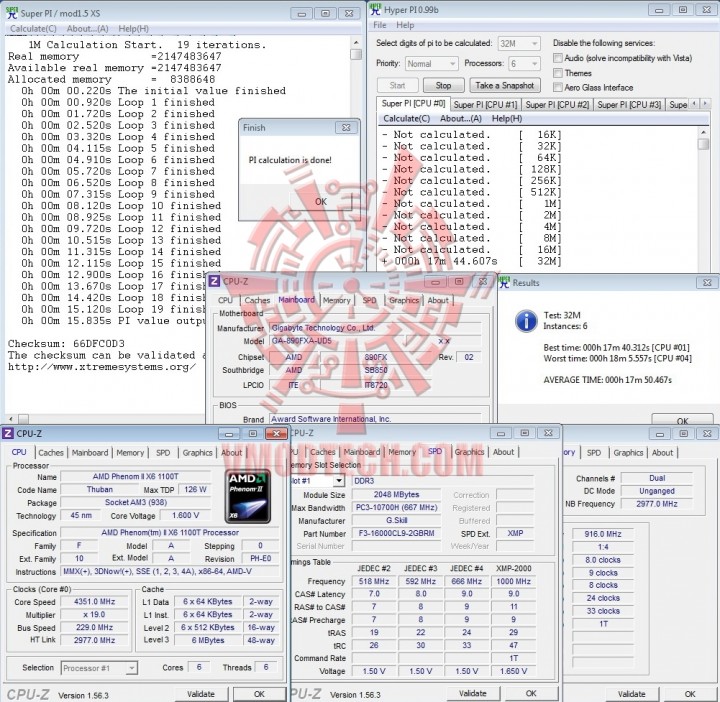Click Checksum: 66DFC0D3 line
Image resolution: width=720 pixels, height=702 pixels.
click(66, 343)
